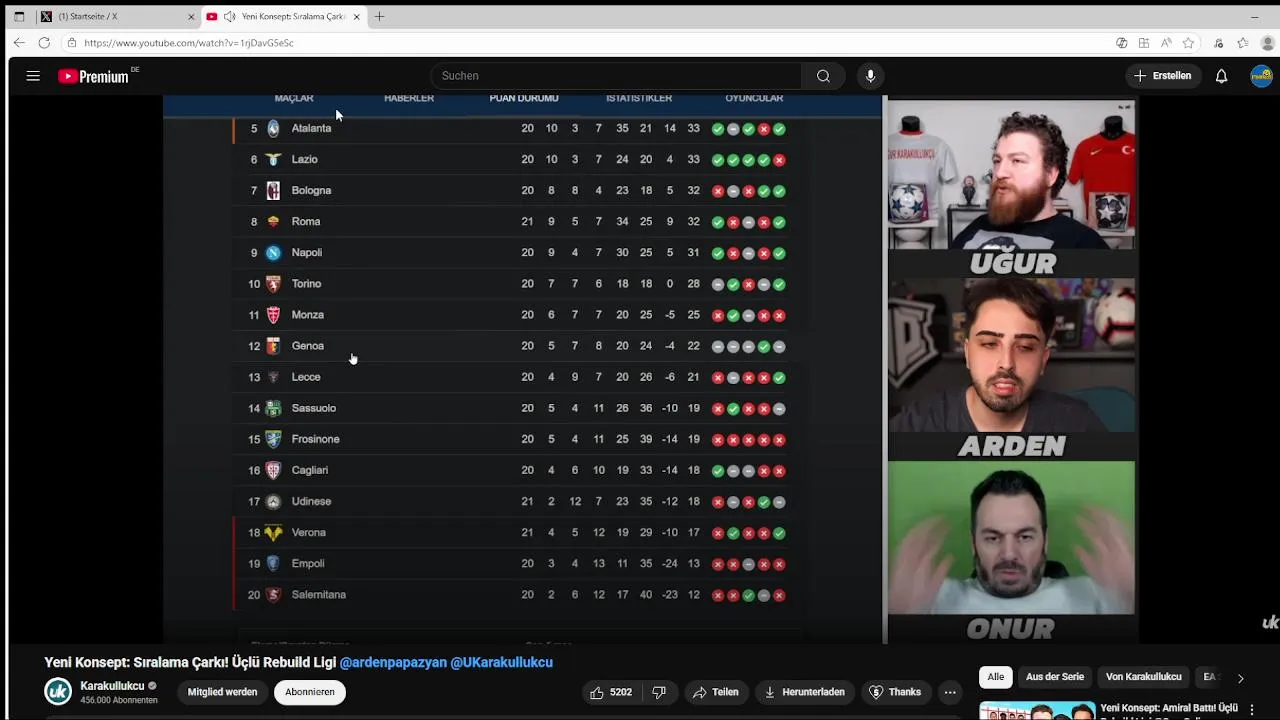1280x720 pixels.
Task: Reload the page
Action: 44,43
